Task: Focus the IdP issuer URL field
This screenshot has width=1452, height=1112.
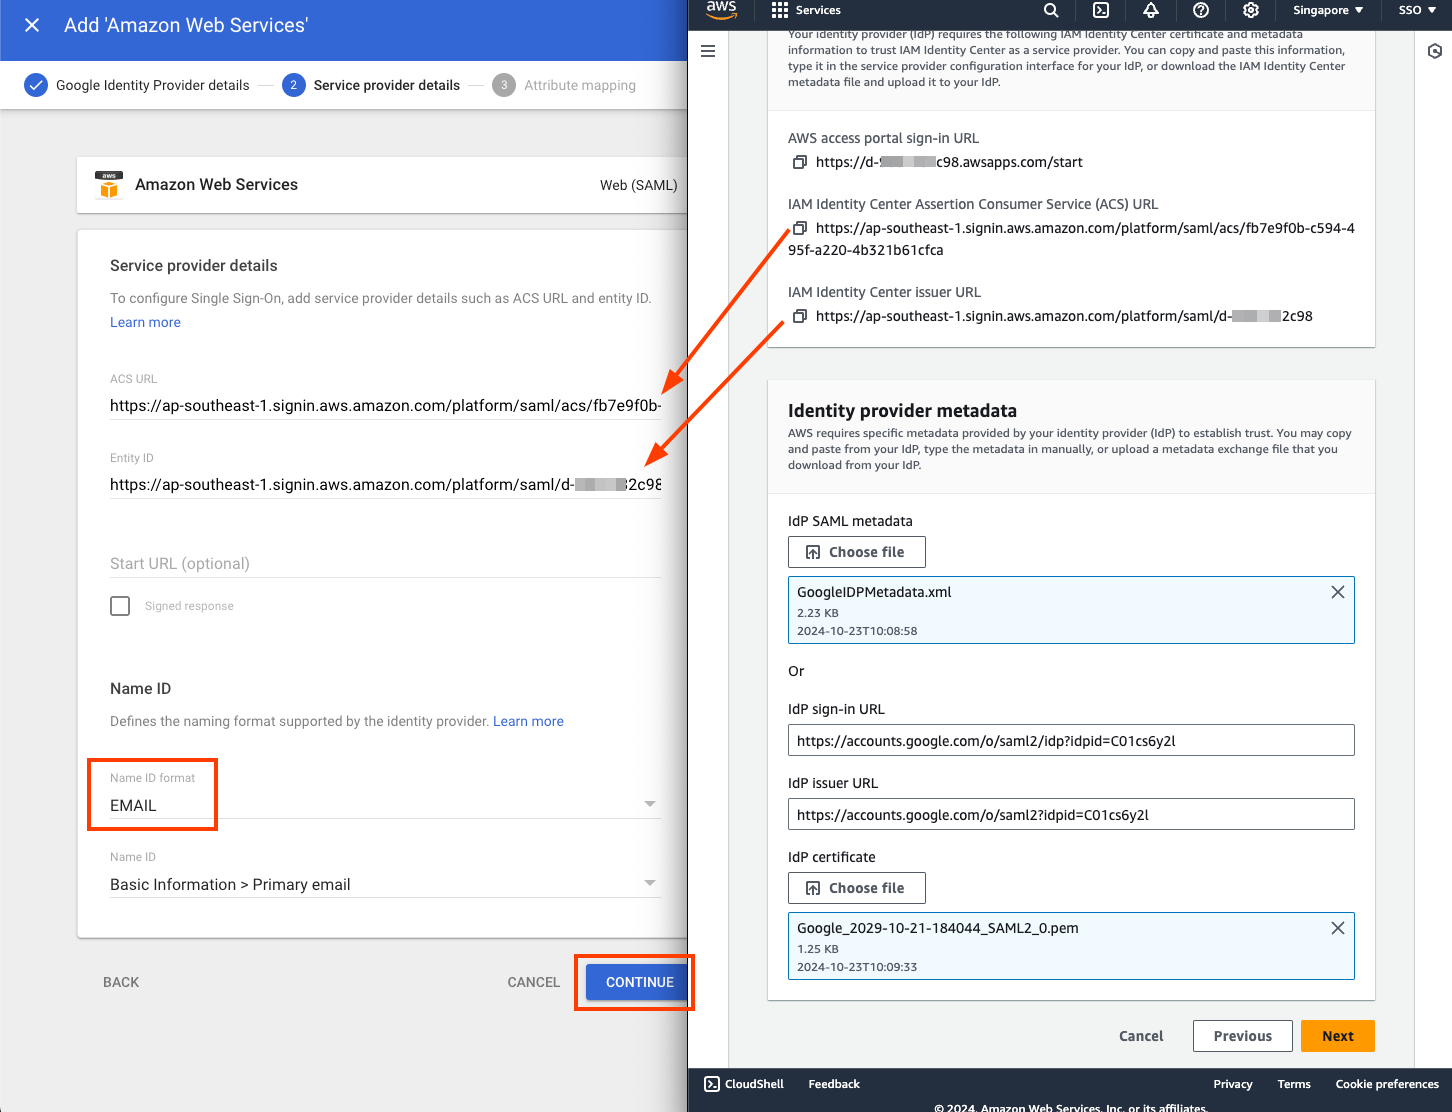Action: click(1071, 814)
